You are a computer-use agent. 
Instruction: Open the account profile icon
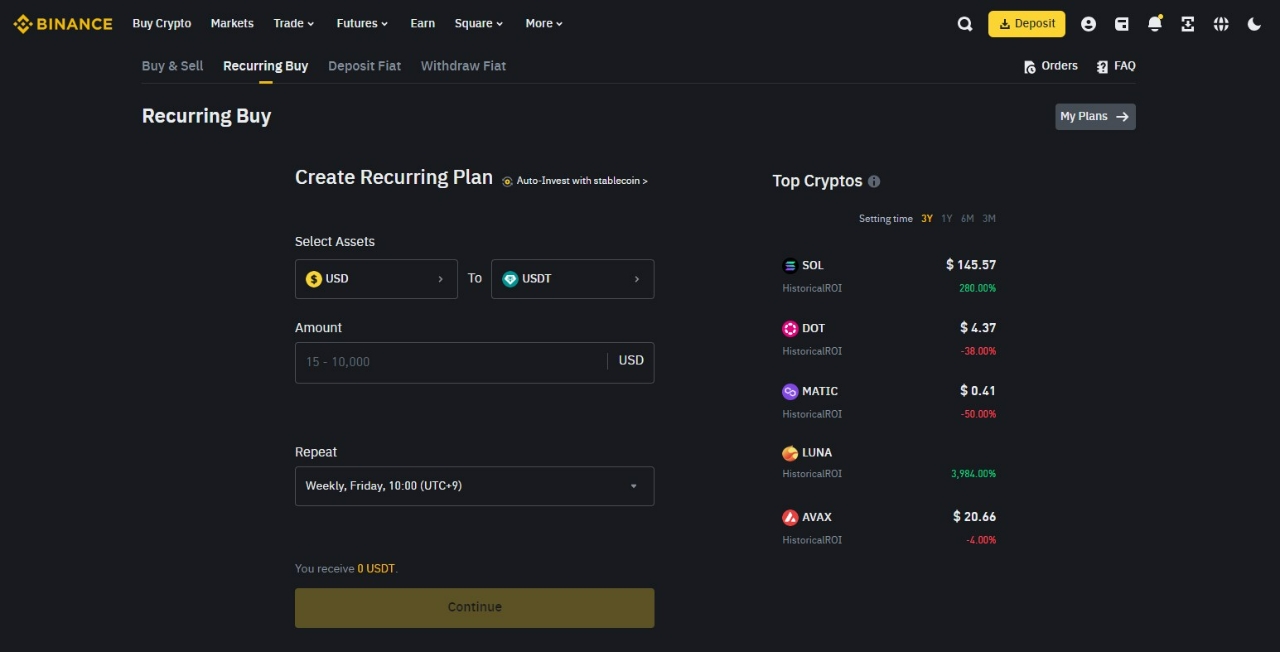coord(1089,24)
